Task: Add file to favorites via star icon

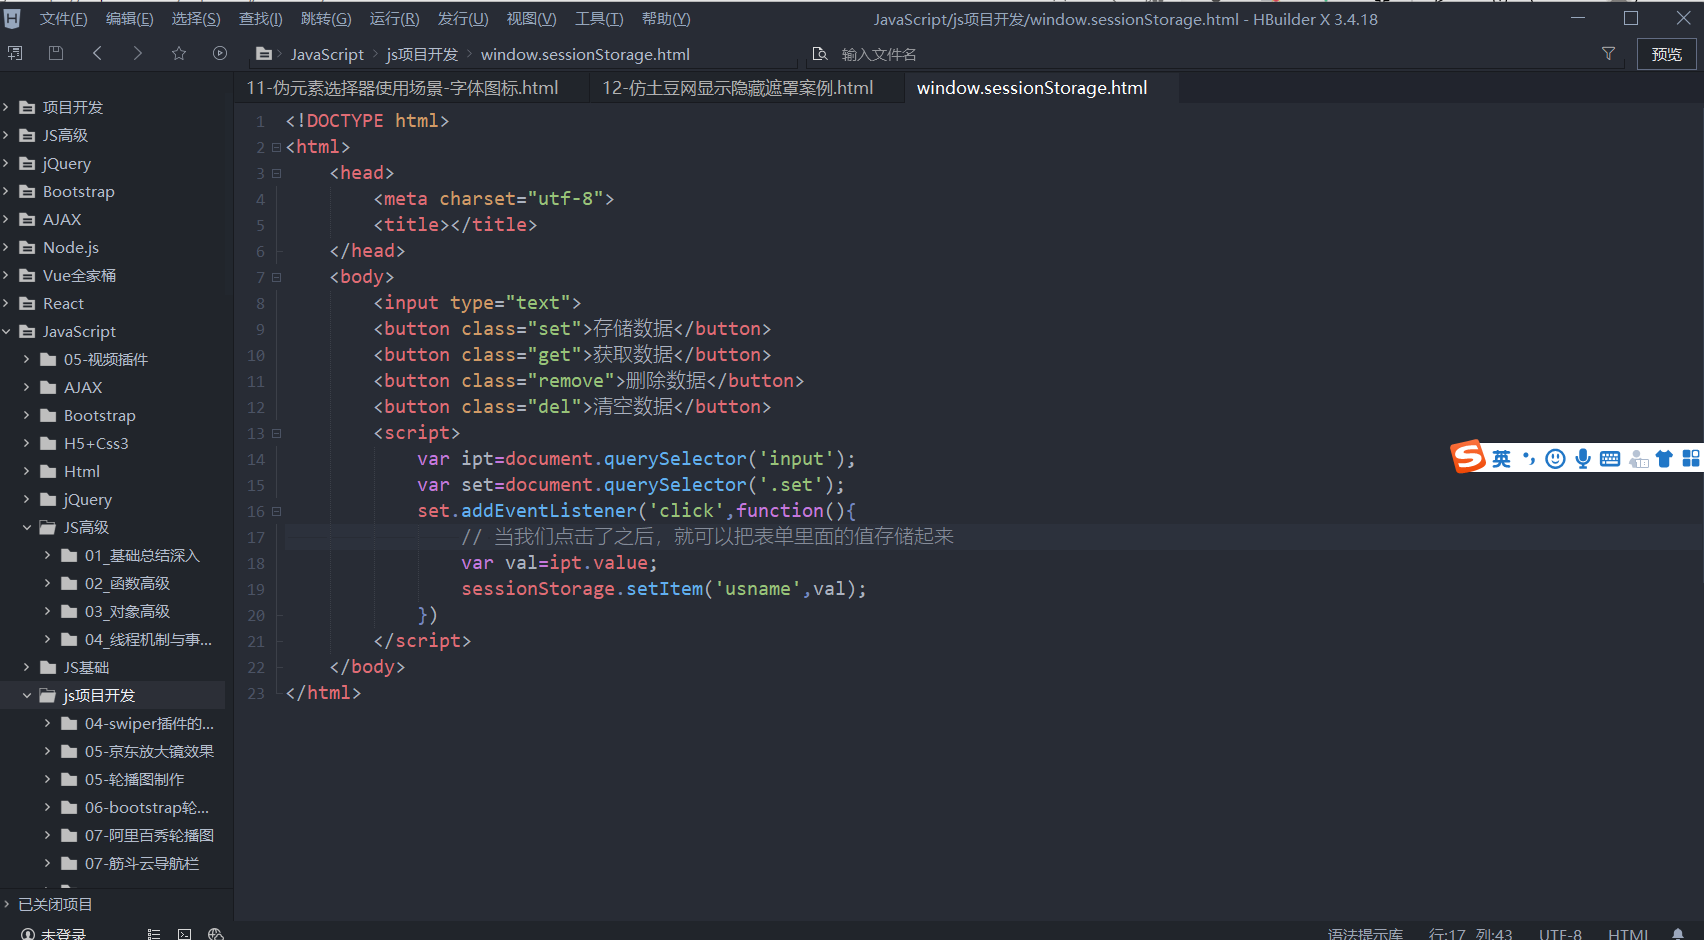Action: pos(178,53)
